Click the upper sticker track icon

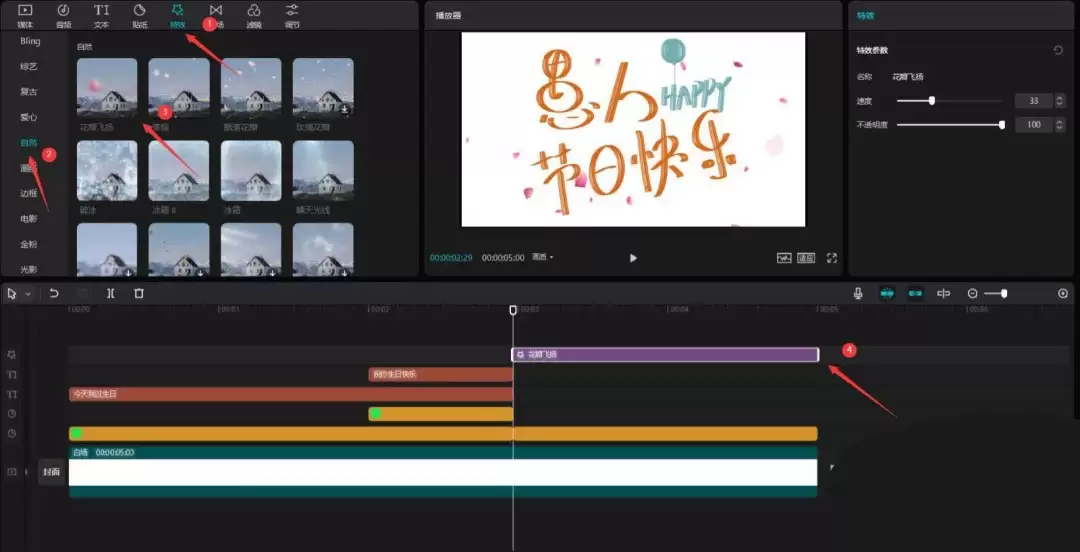coord(12,414)
